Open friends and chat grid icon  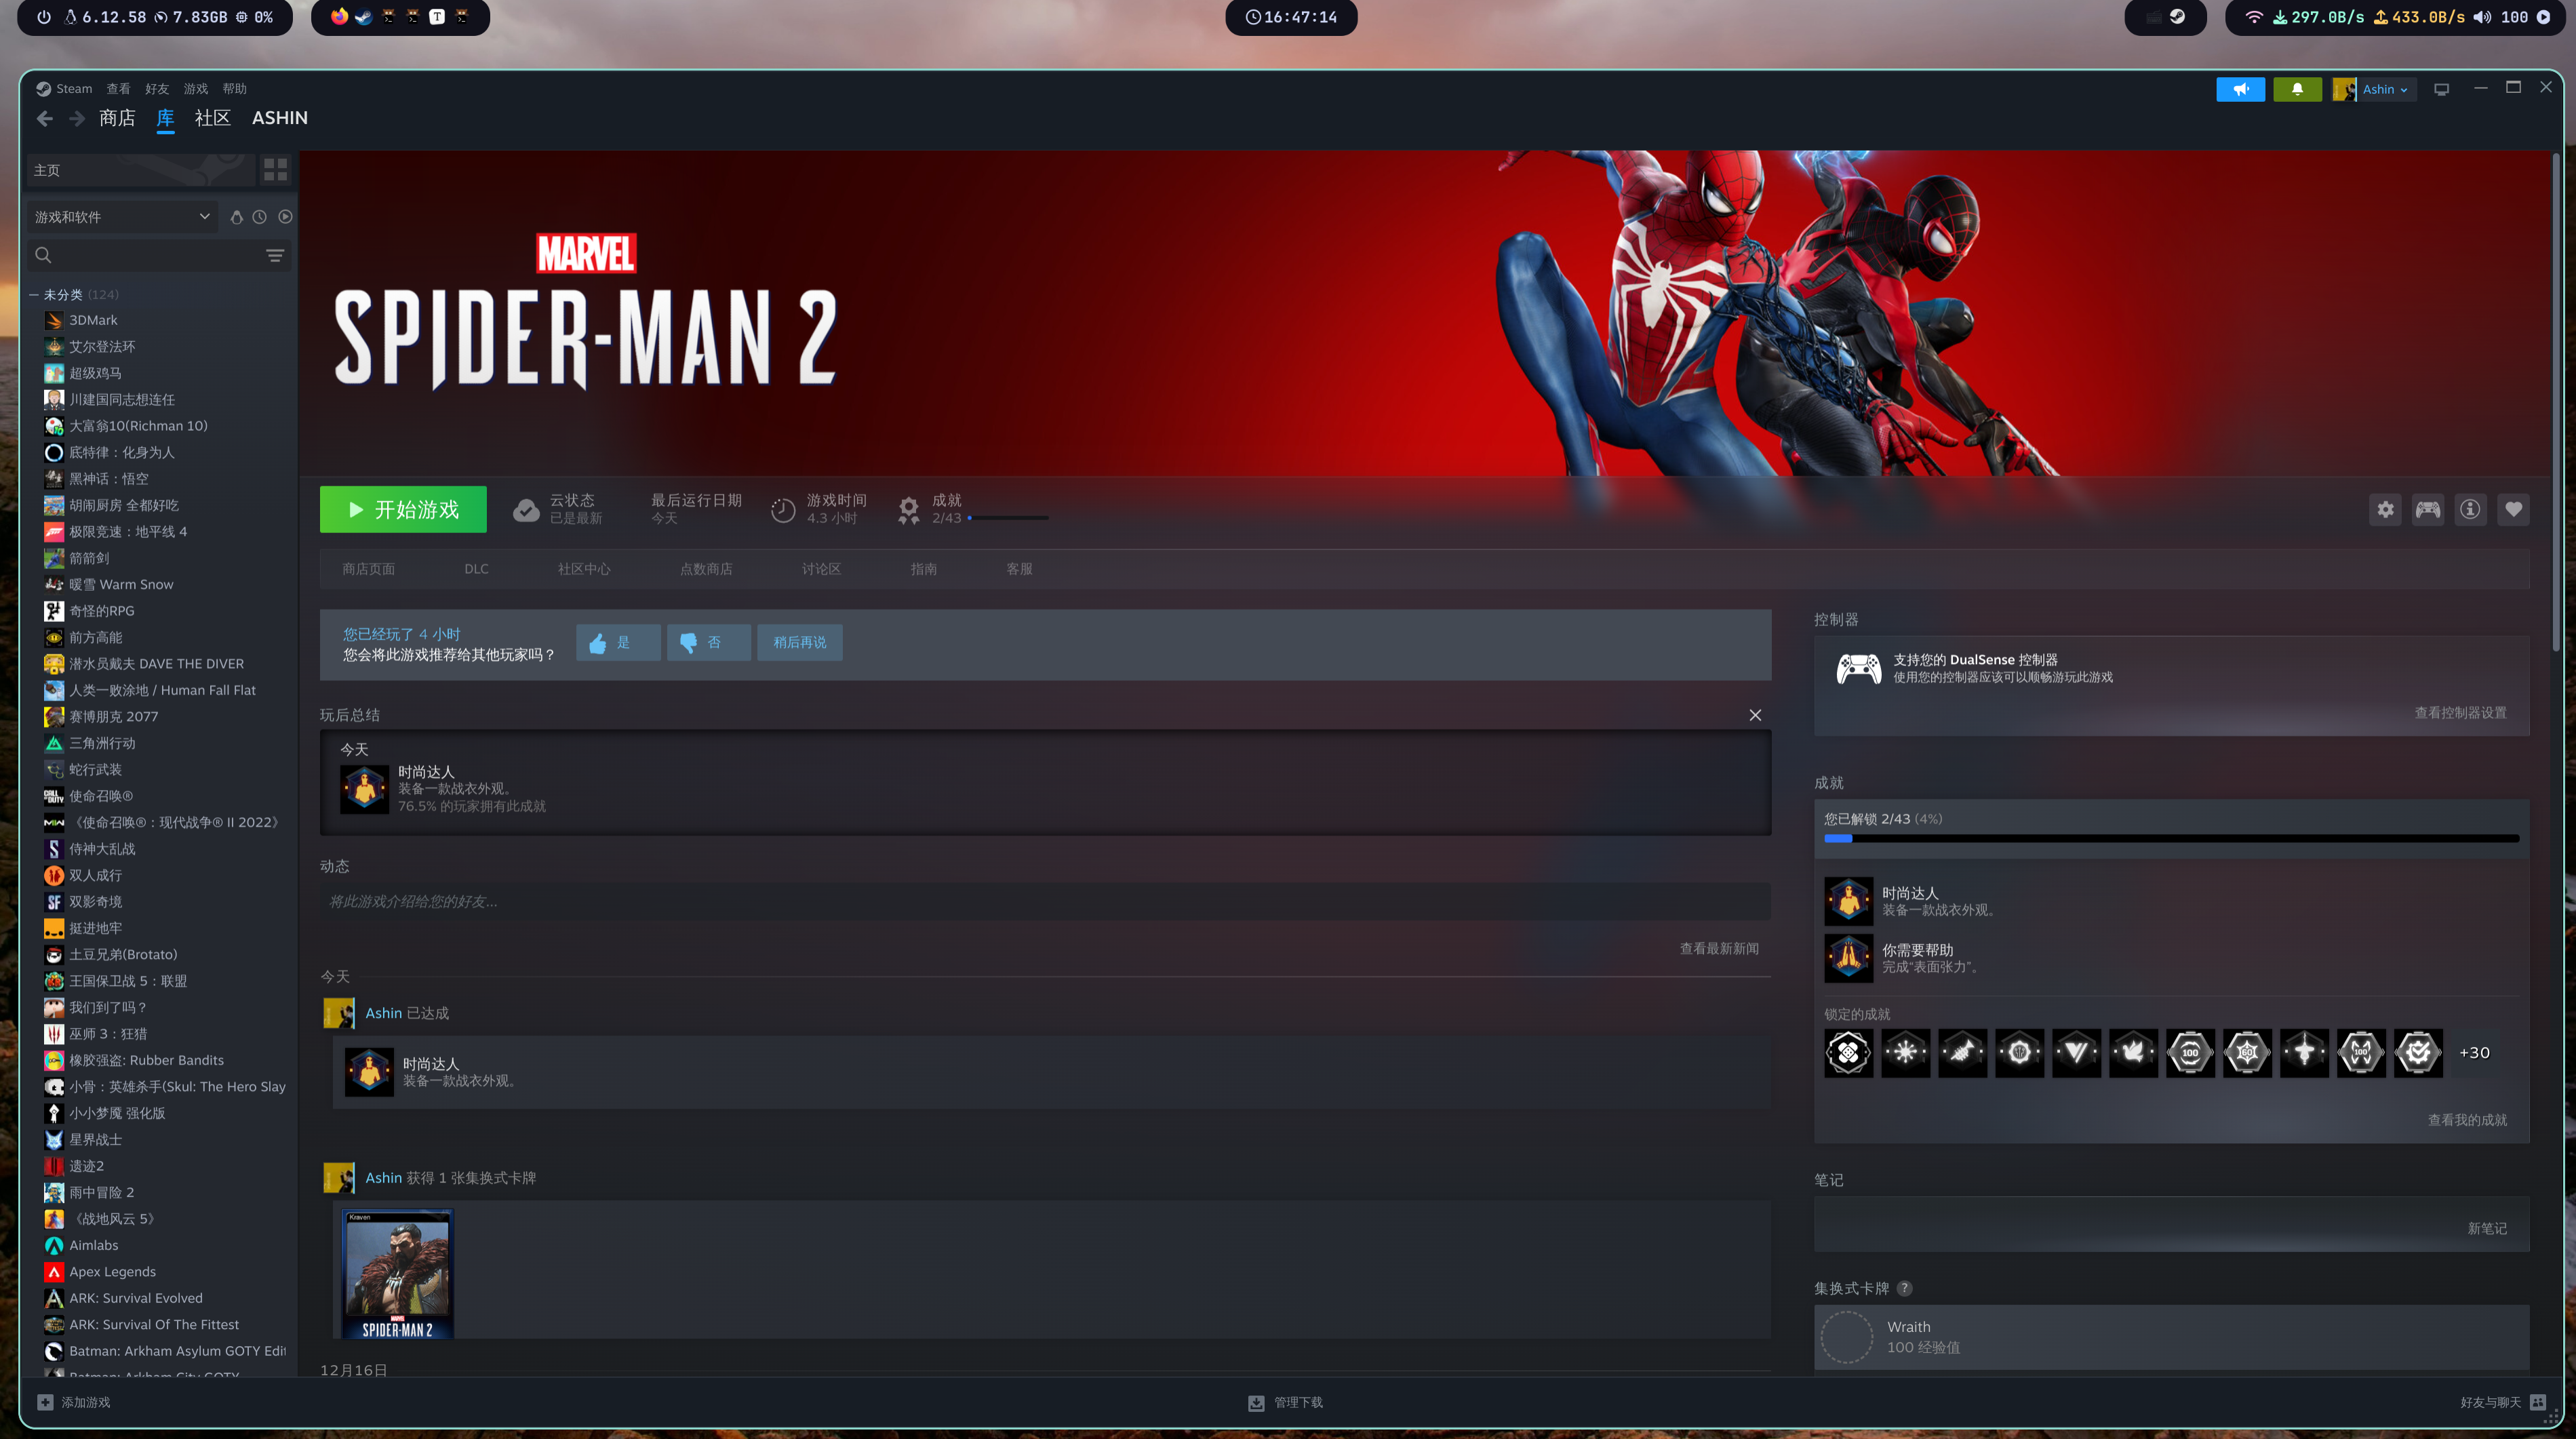tap(2538, 1402)
